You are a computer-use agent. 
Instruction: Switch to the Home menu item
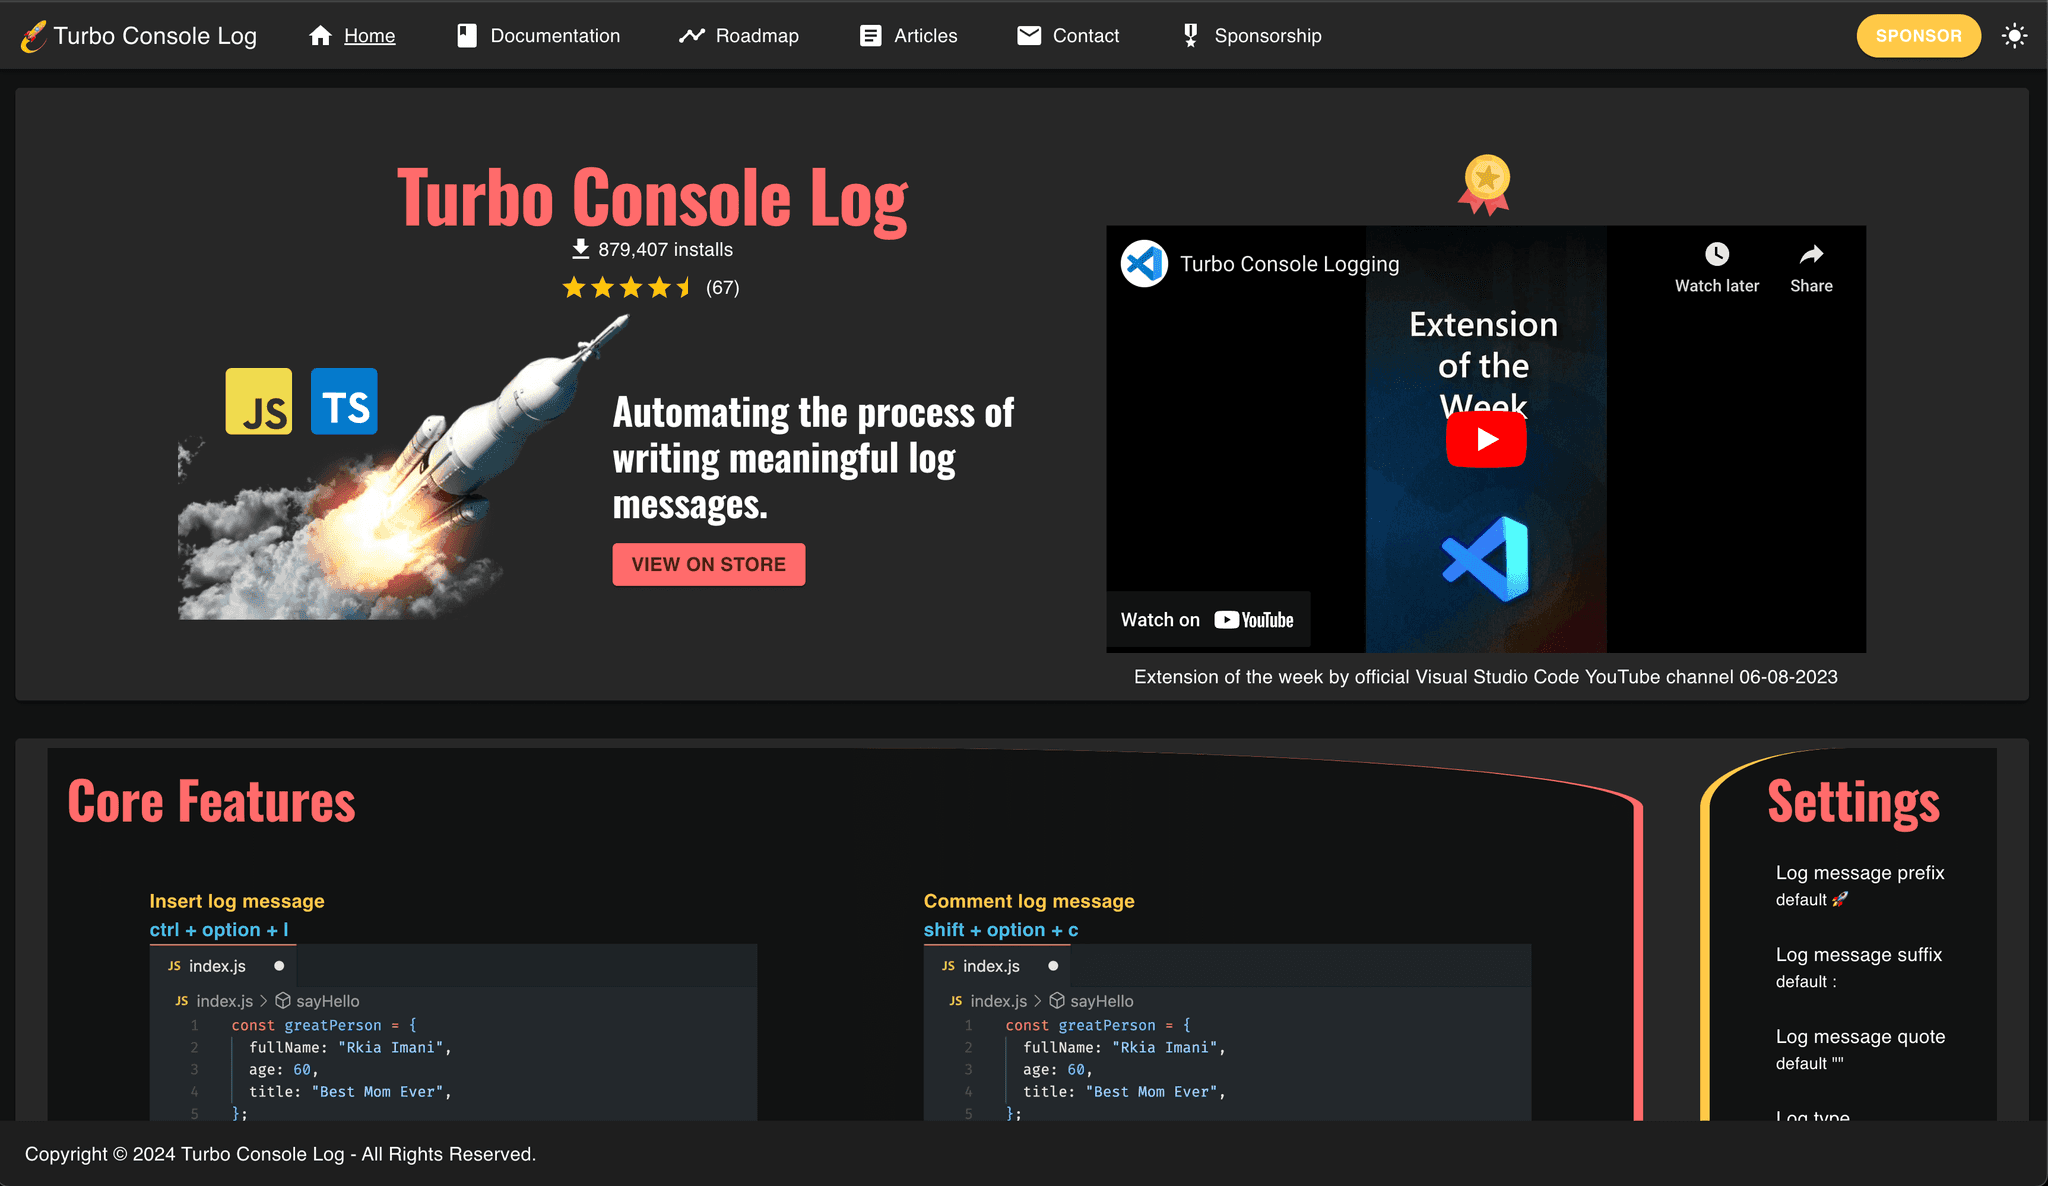(369, 35)
